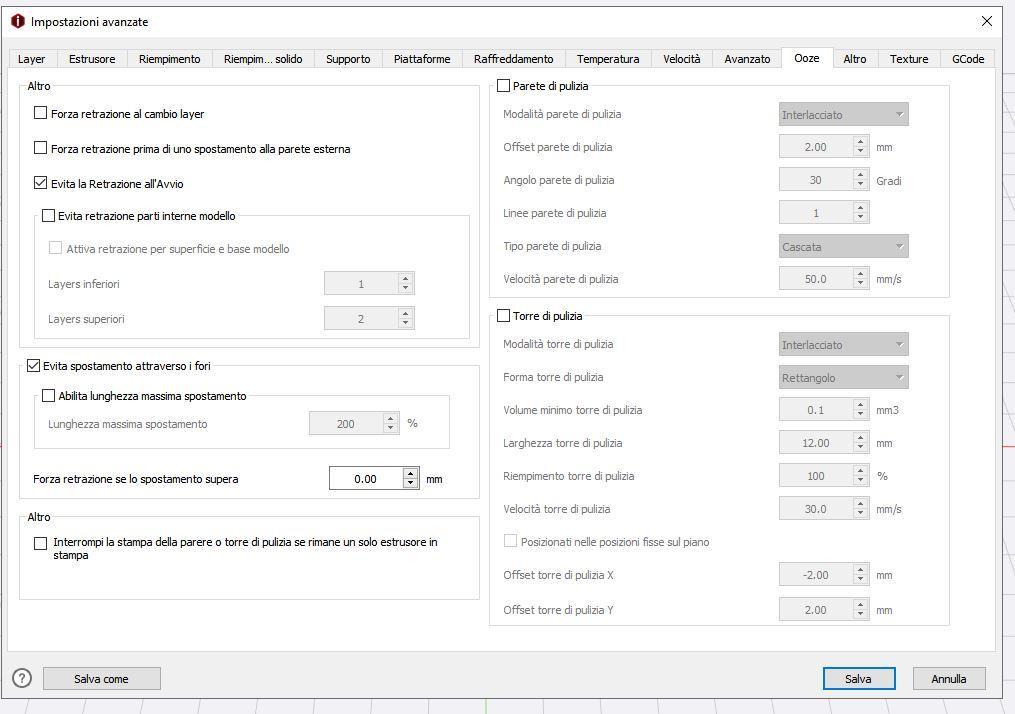1015x714 pixels.
Task: Switch to the Estrusore tab
Action: click(x=92, y=59)
